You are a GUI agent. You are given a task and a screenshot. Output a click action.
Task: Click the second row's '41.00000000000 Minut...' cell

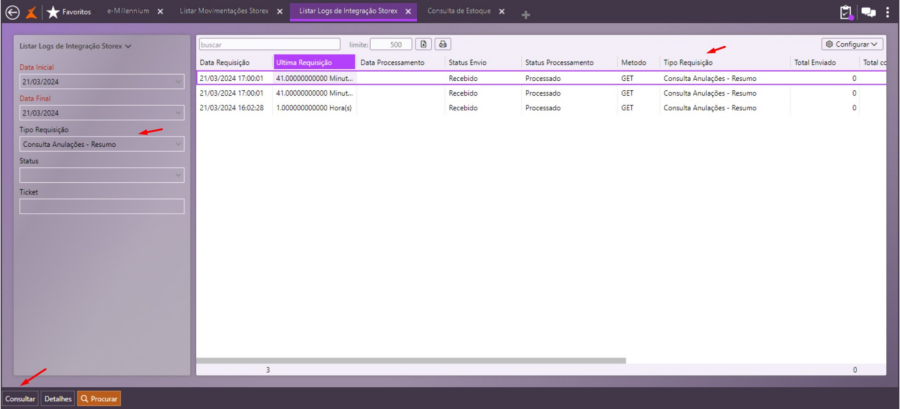(x=314, y=93)
